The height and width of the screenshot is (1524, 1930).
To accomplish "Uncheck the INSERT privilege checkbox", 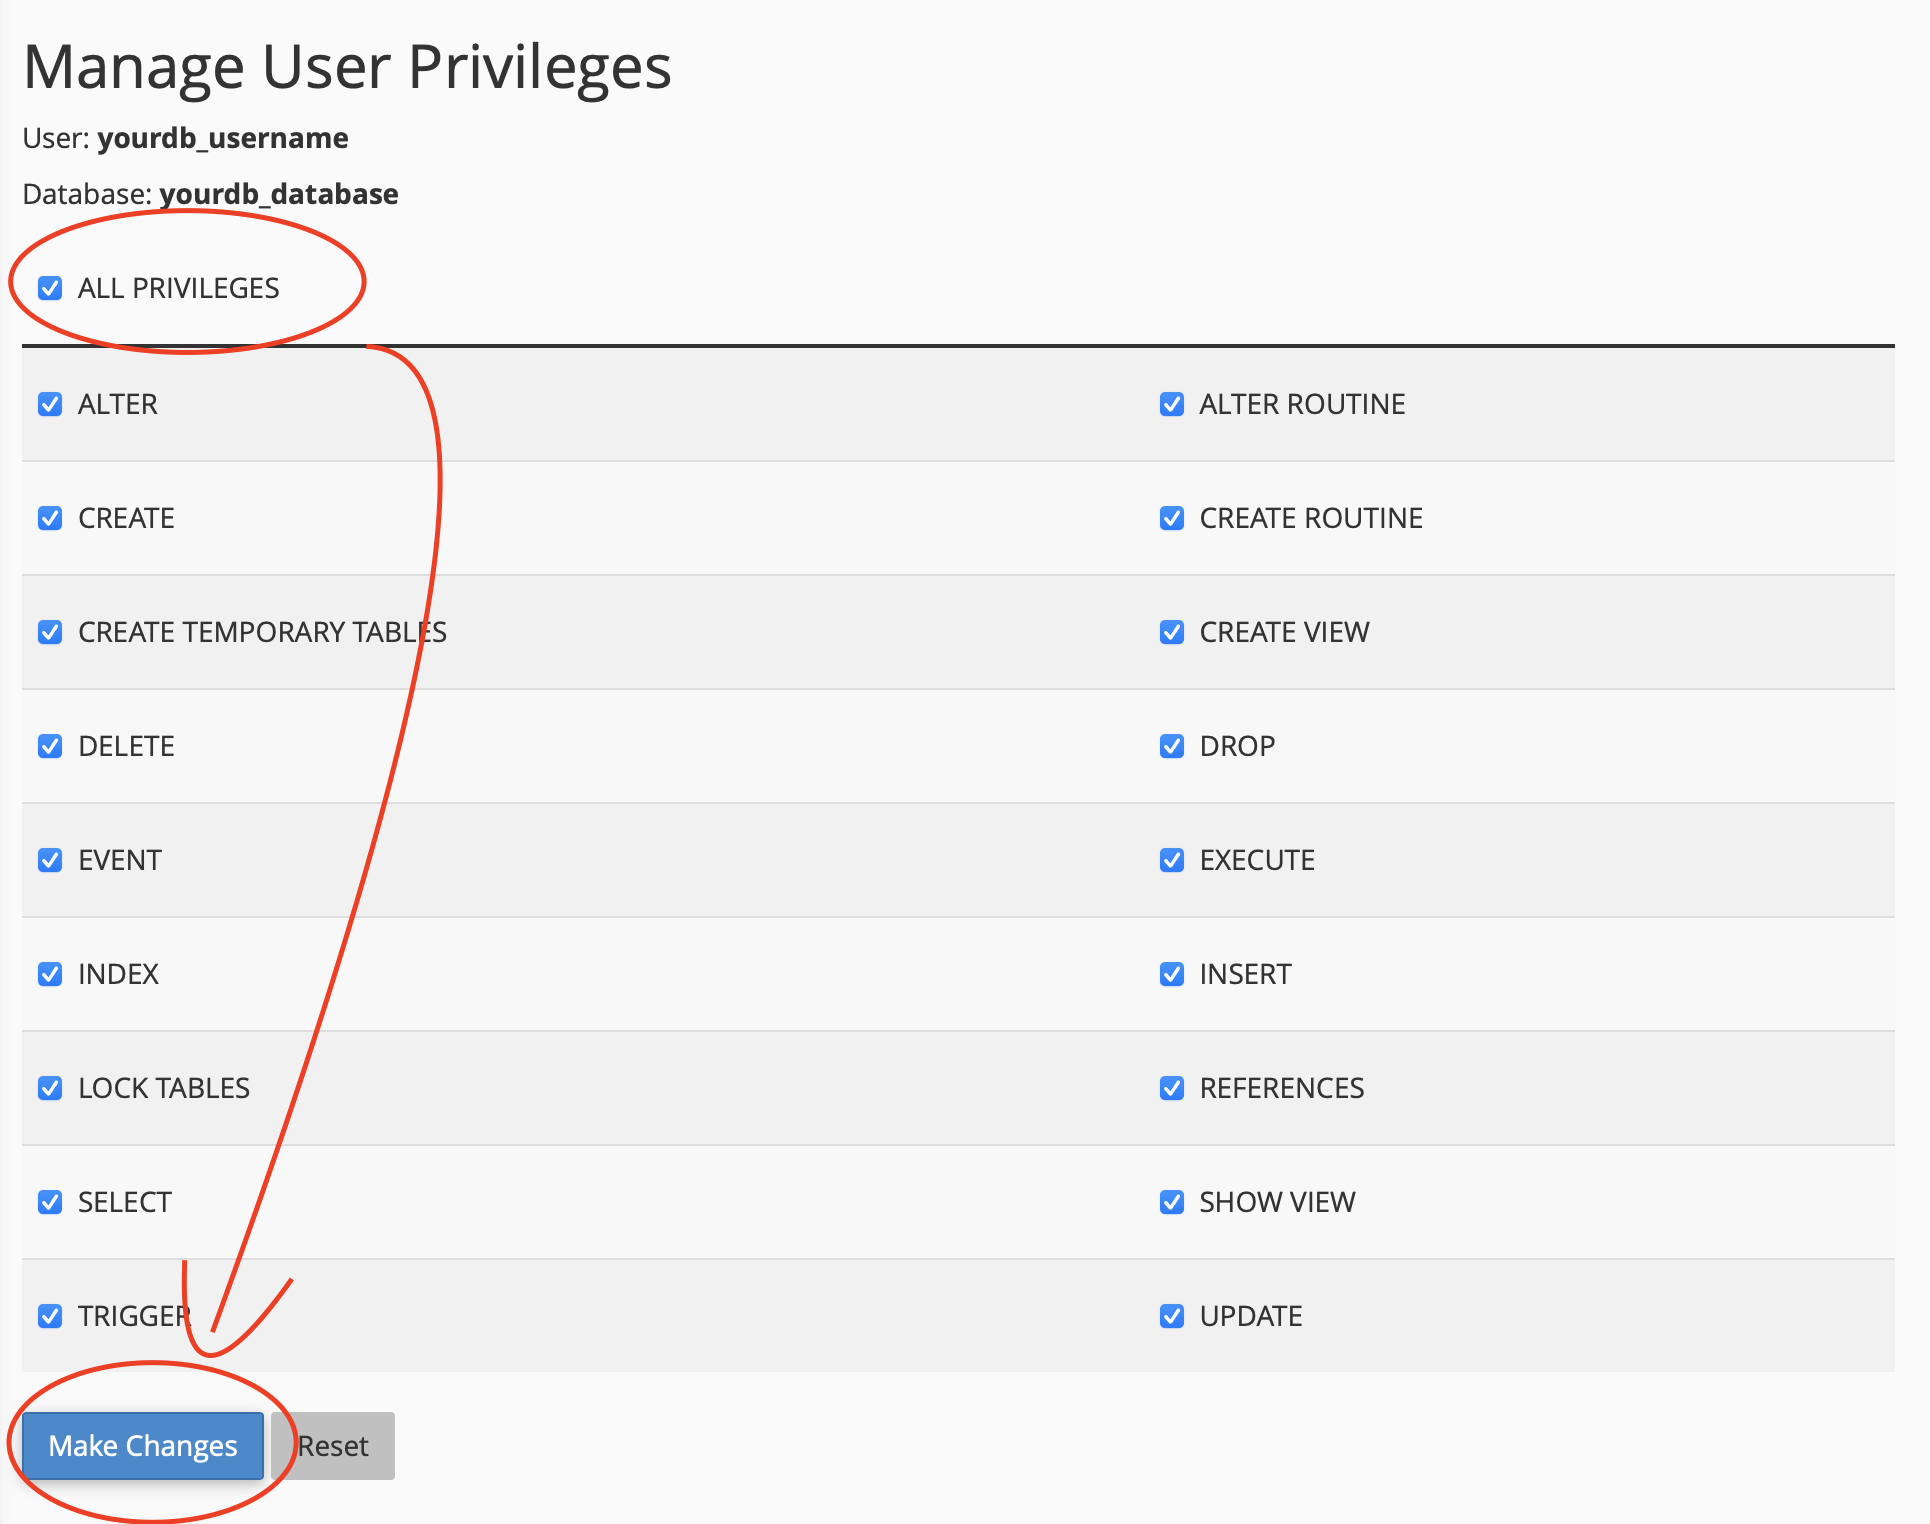I will [1171, 974].
